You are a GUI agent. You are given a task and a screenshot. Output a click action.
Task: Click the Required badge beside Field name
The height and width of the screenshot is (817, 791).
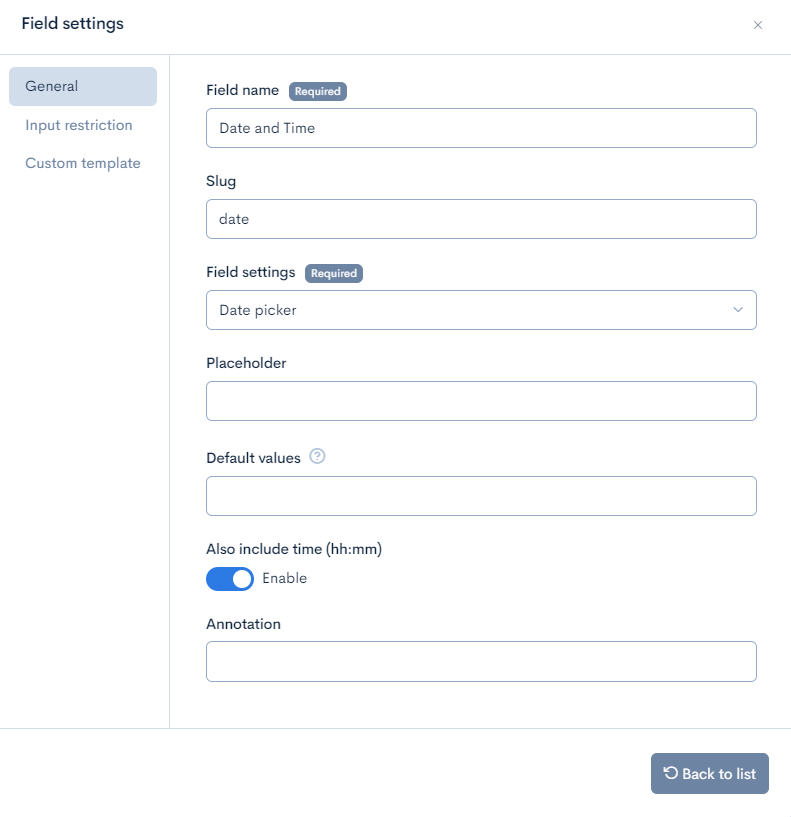pos(318,91)
